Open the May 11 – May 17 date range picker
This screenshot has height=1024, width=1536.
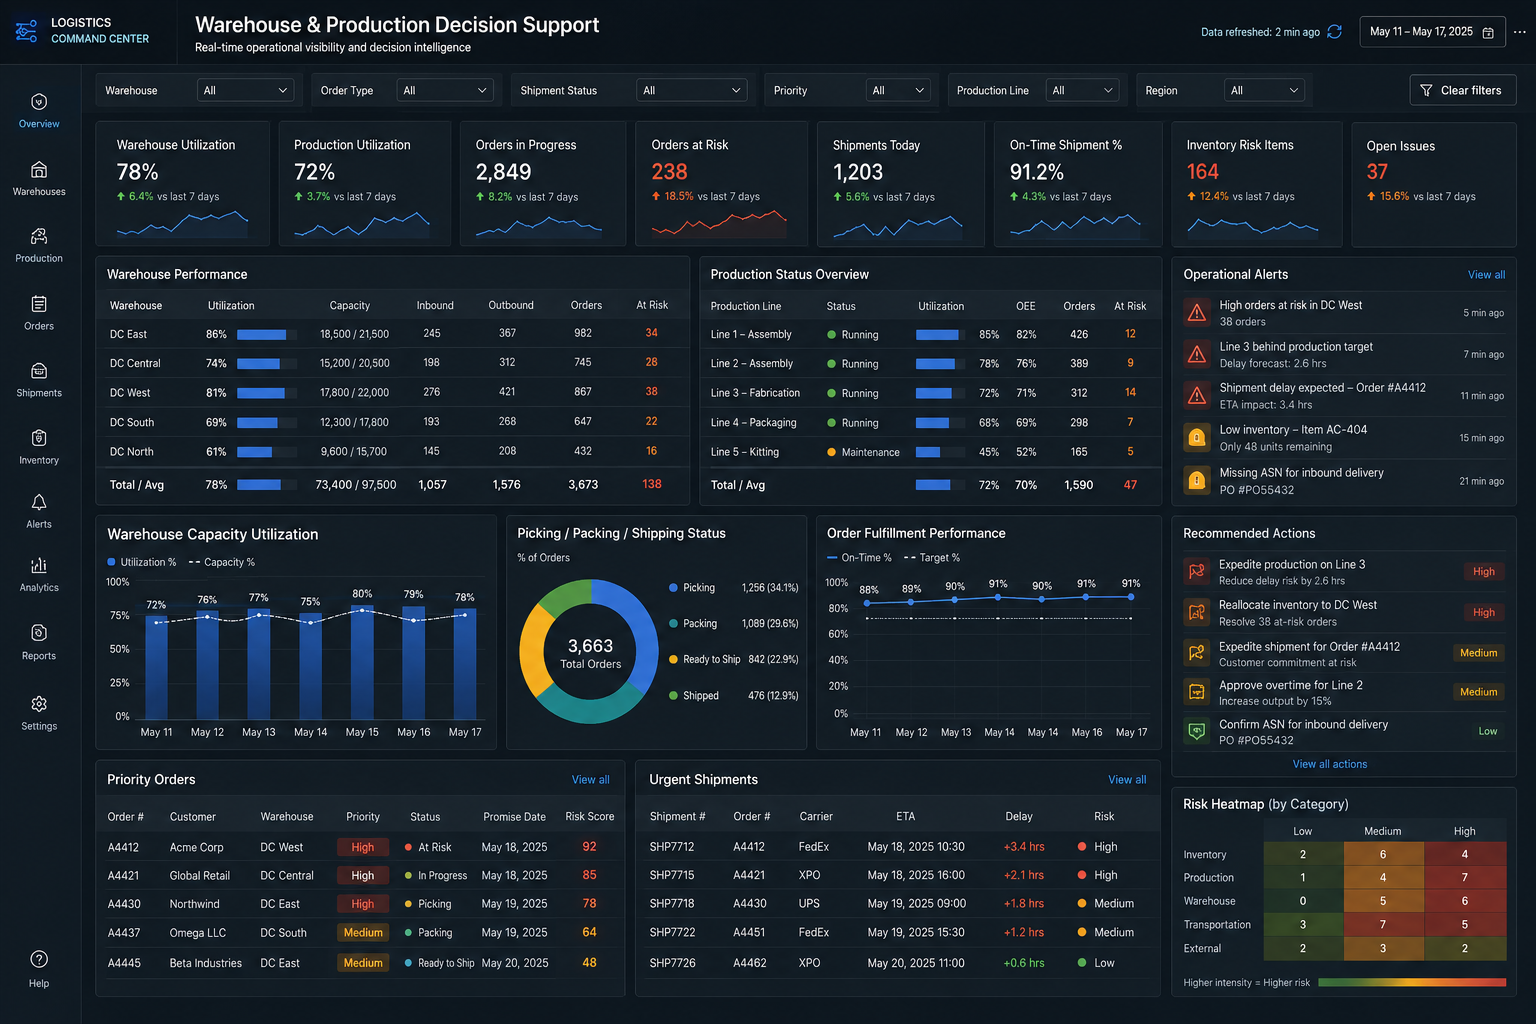point(1432,32)
